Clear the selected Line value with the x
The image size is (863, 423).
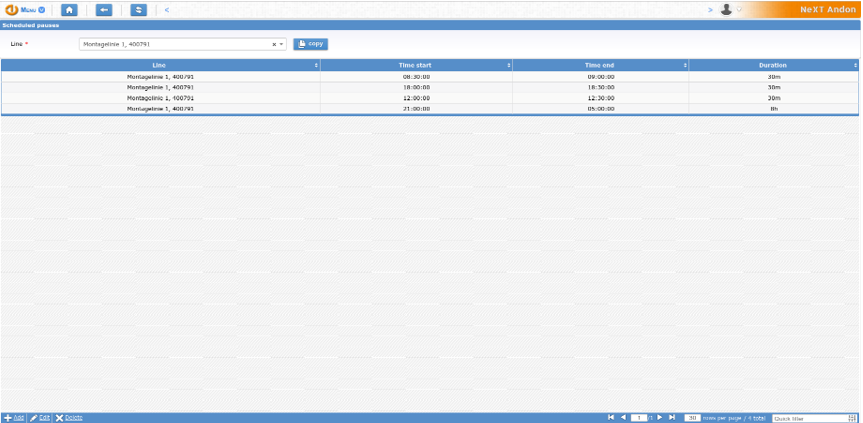(x=274, y=44)
